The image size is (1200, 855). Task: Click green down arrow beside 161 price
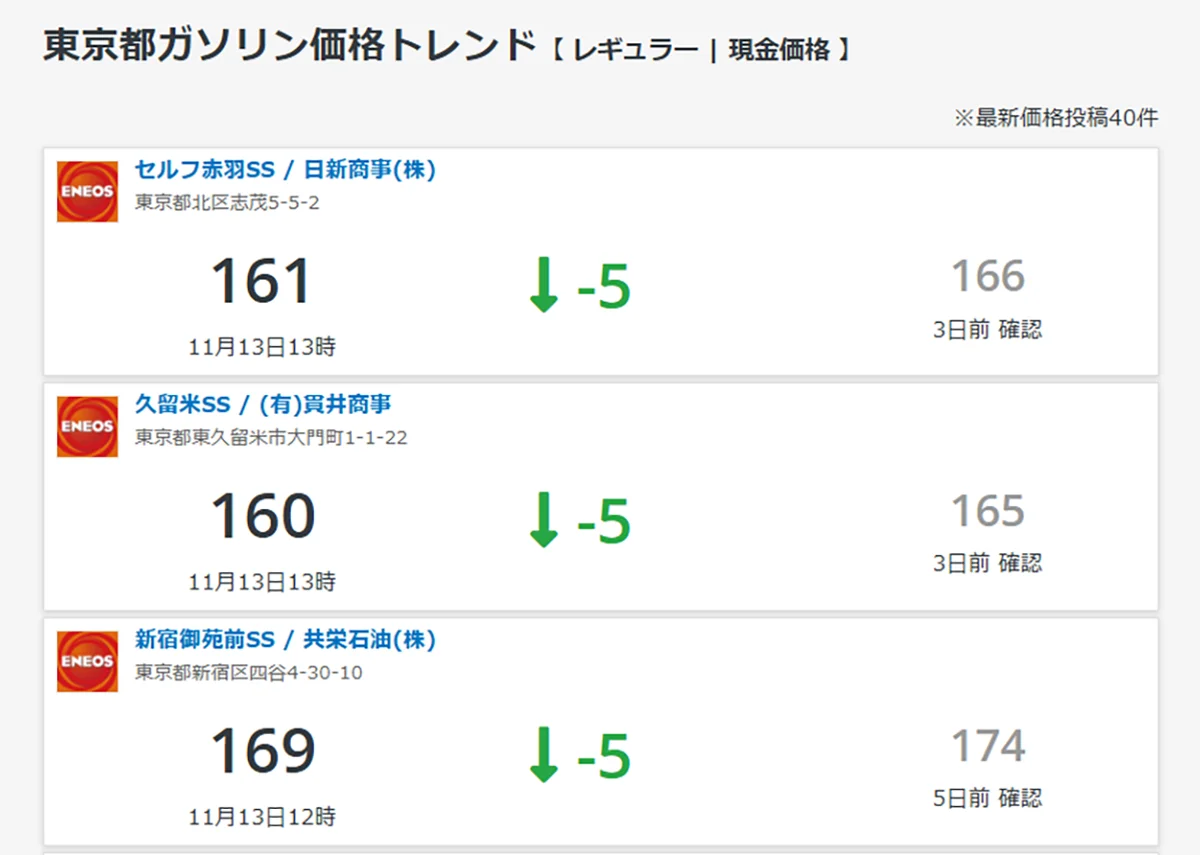click(543, 285)
